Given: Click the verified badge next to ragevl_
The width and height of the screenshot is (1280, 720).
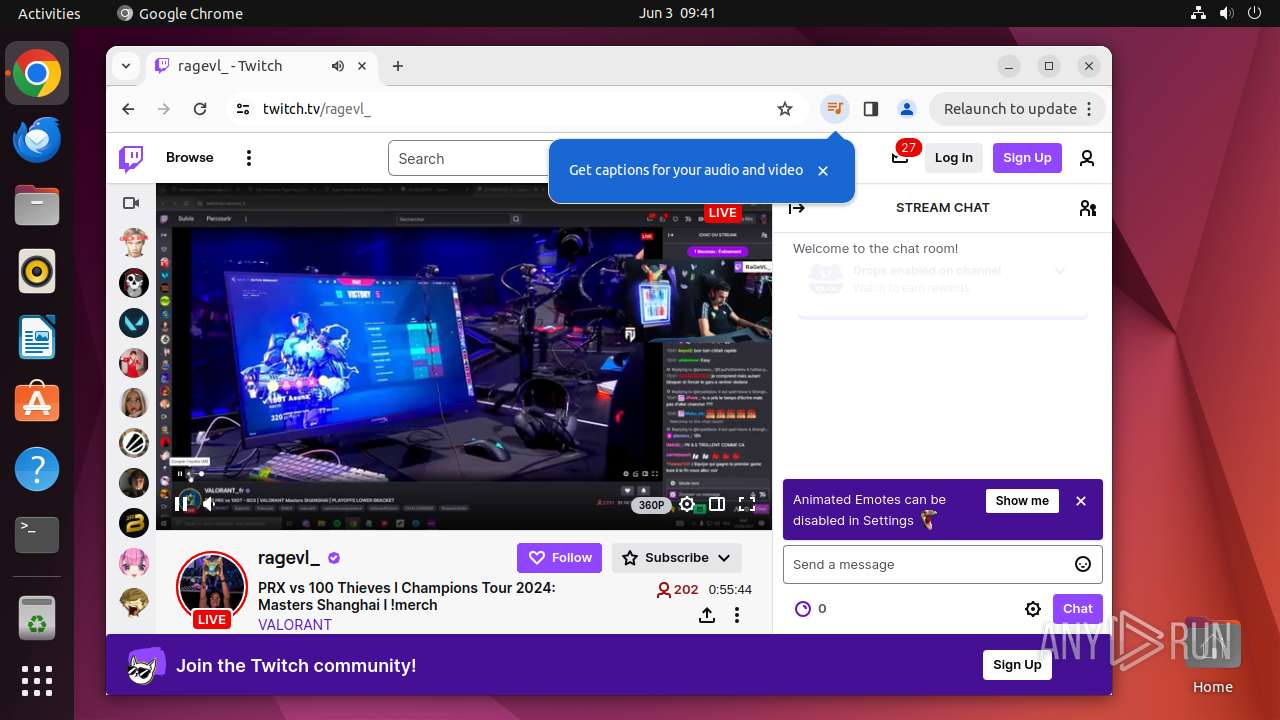Looking at the screenshot, I should pyautogui.click(x=334, y=558).
